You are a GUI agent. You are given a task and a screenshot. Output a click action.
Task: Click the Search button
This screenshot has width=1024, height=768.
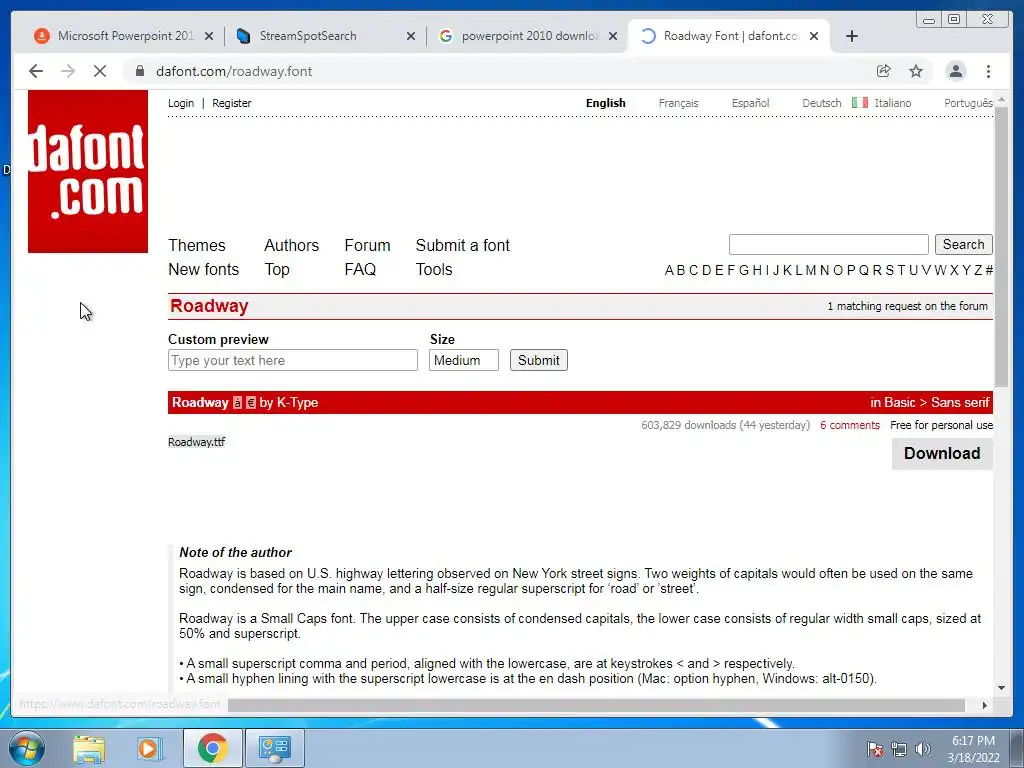pyautogui.click(x=963, y=244)
